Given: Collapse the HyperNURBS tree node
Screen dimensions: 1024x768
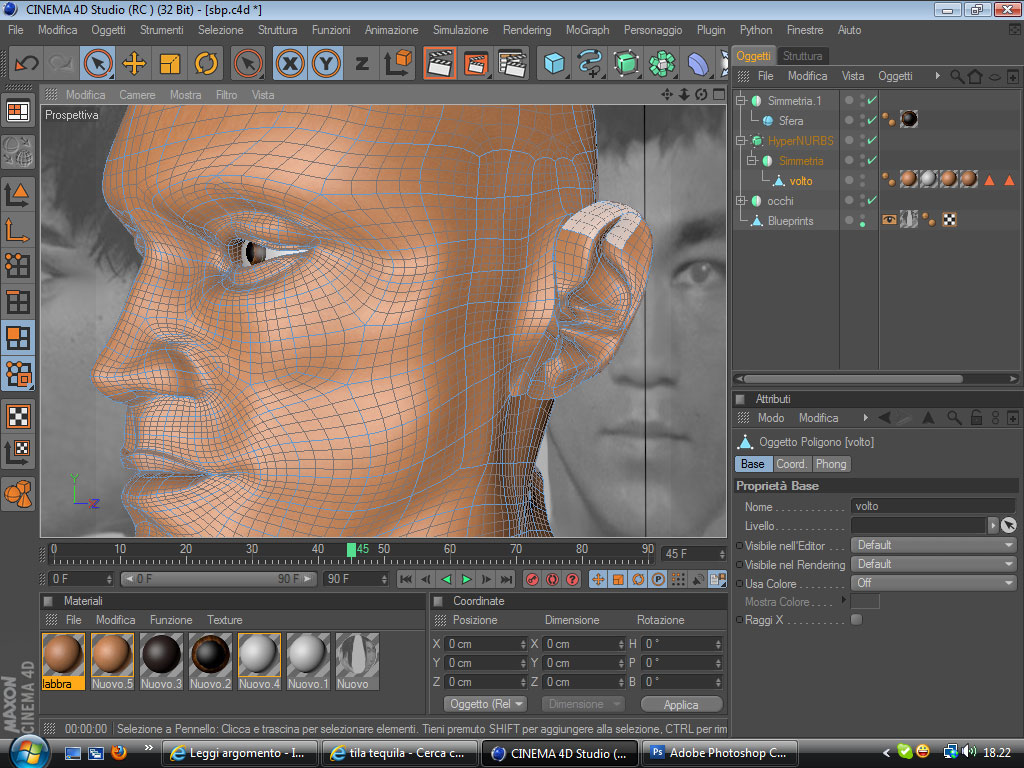Looking at the screenshot, I should pos(741,141).
